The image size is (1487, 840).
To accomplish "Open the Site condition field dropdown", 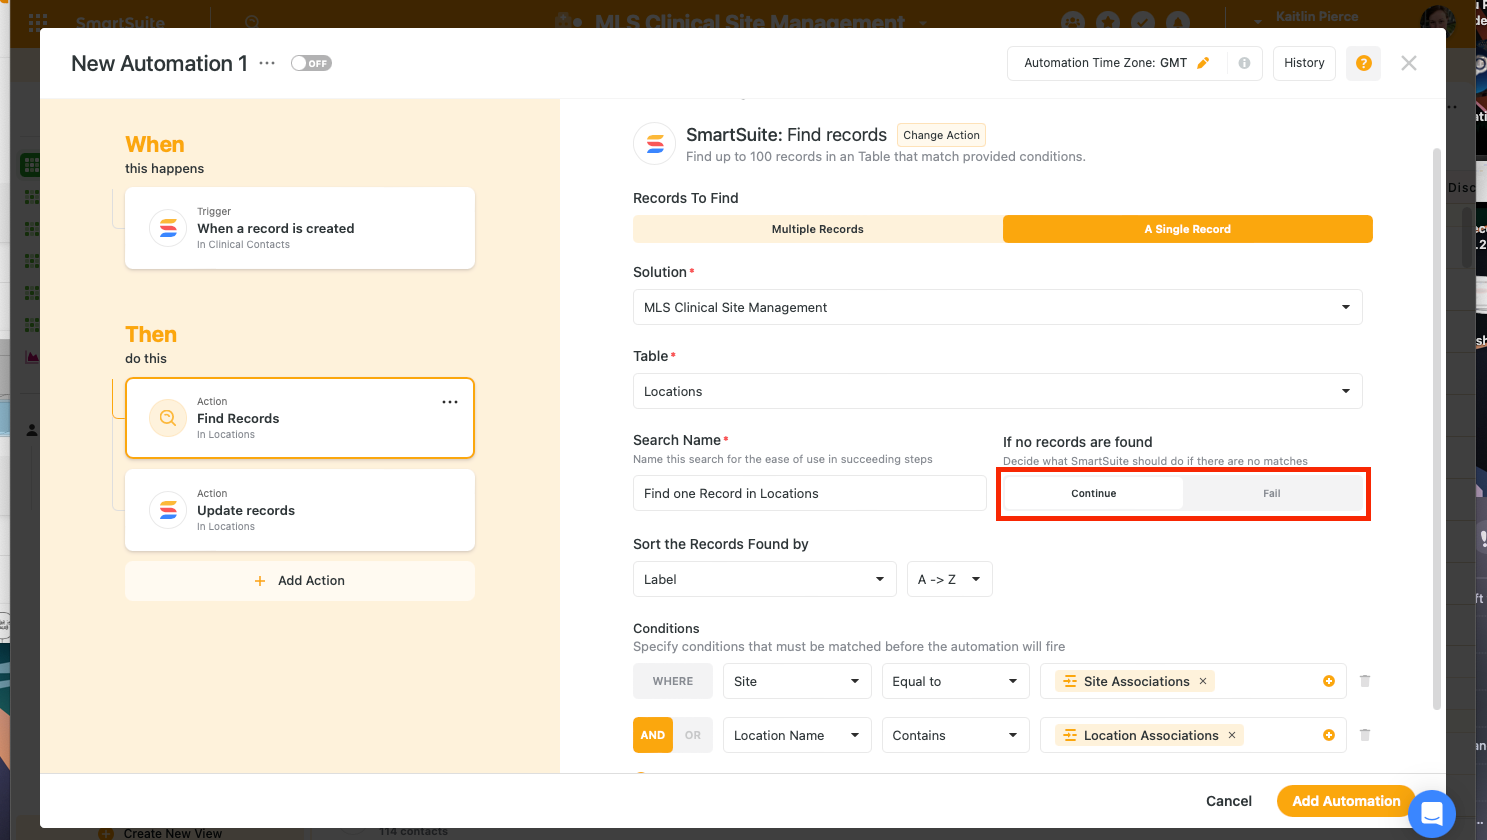I will click(797, 681).
